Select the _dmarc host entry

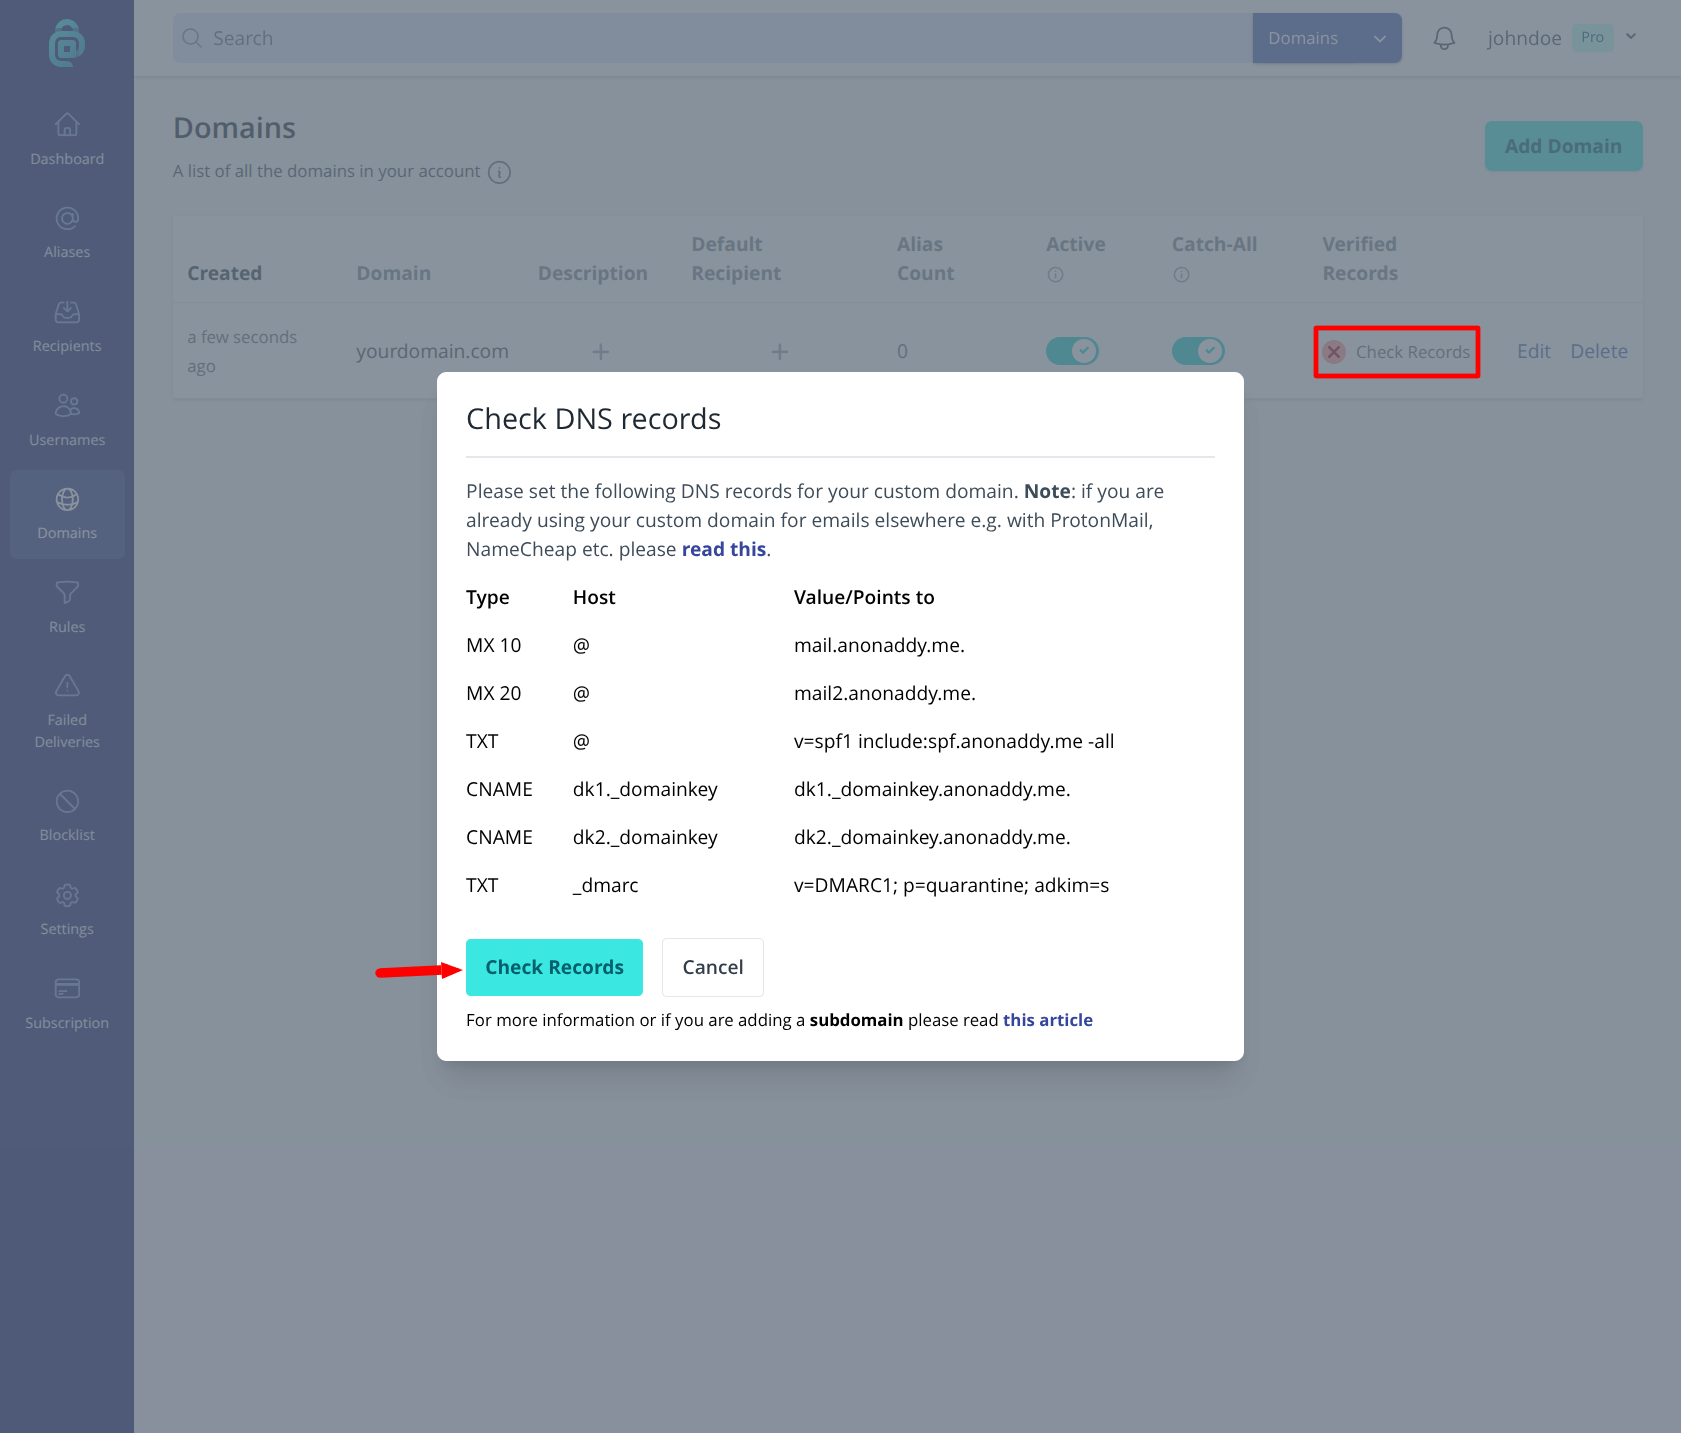(x=605, y=885)
